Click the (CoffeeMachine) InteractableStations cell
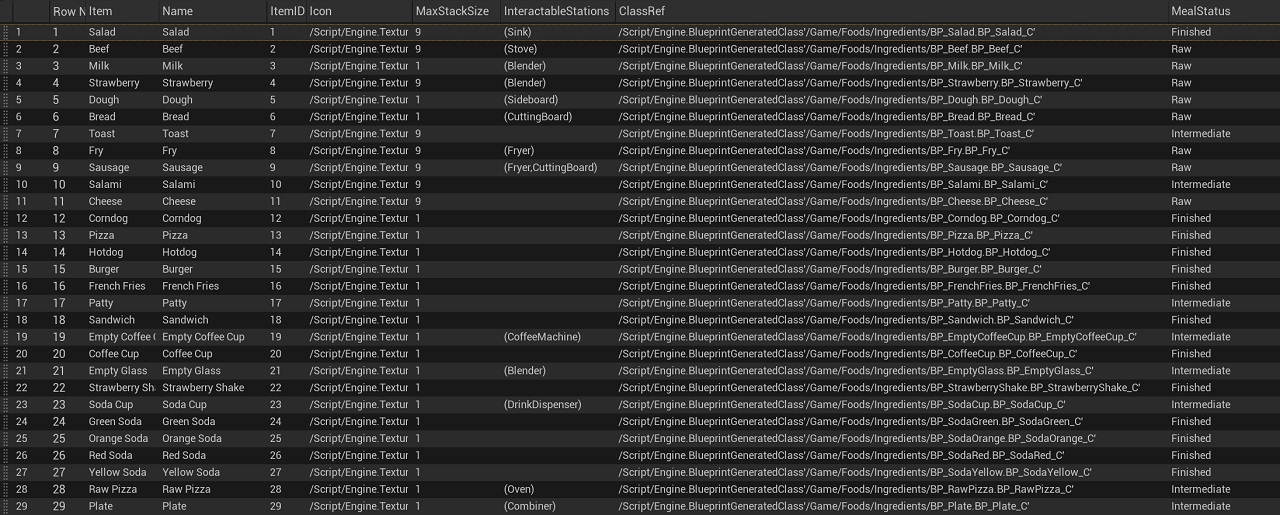1280x515 pixels. click(x=542, y=337)
